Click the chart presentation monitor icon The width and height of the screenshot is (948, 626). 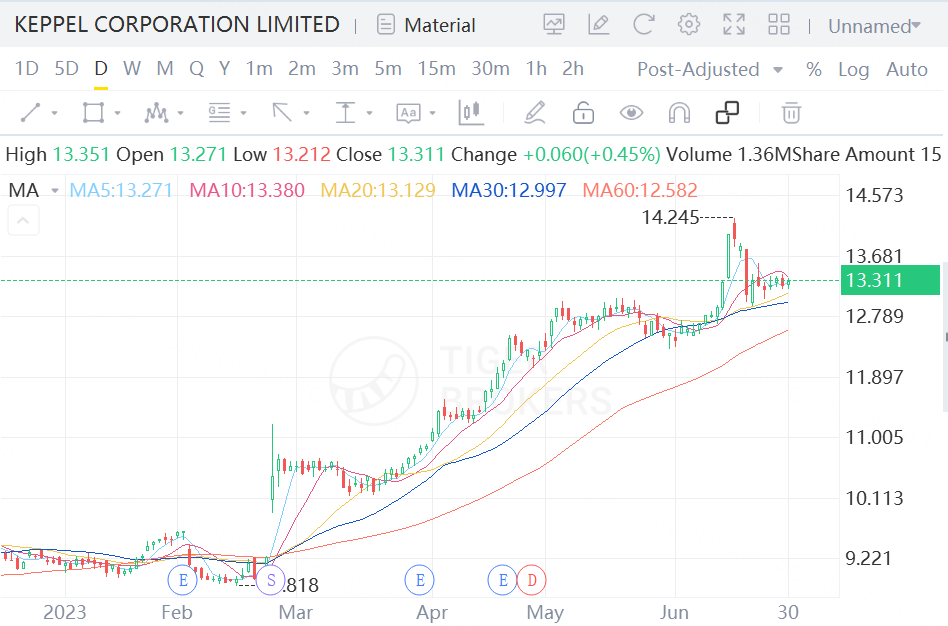(554, 25)
